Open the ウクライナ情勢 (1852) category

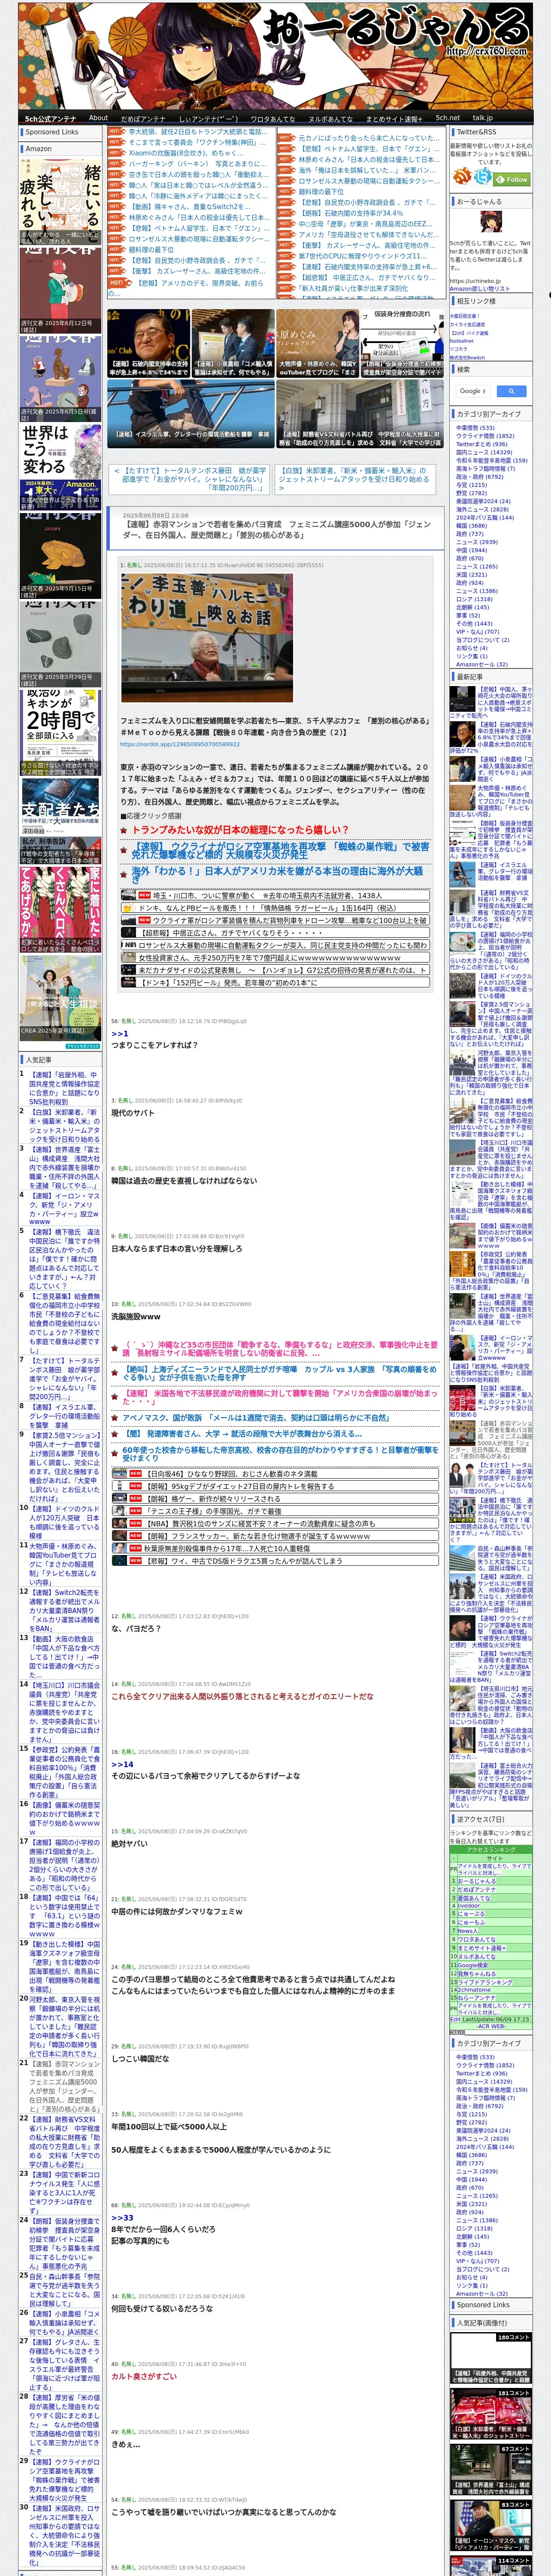pos(485,436)
